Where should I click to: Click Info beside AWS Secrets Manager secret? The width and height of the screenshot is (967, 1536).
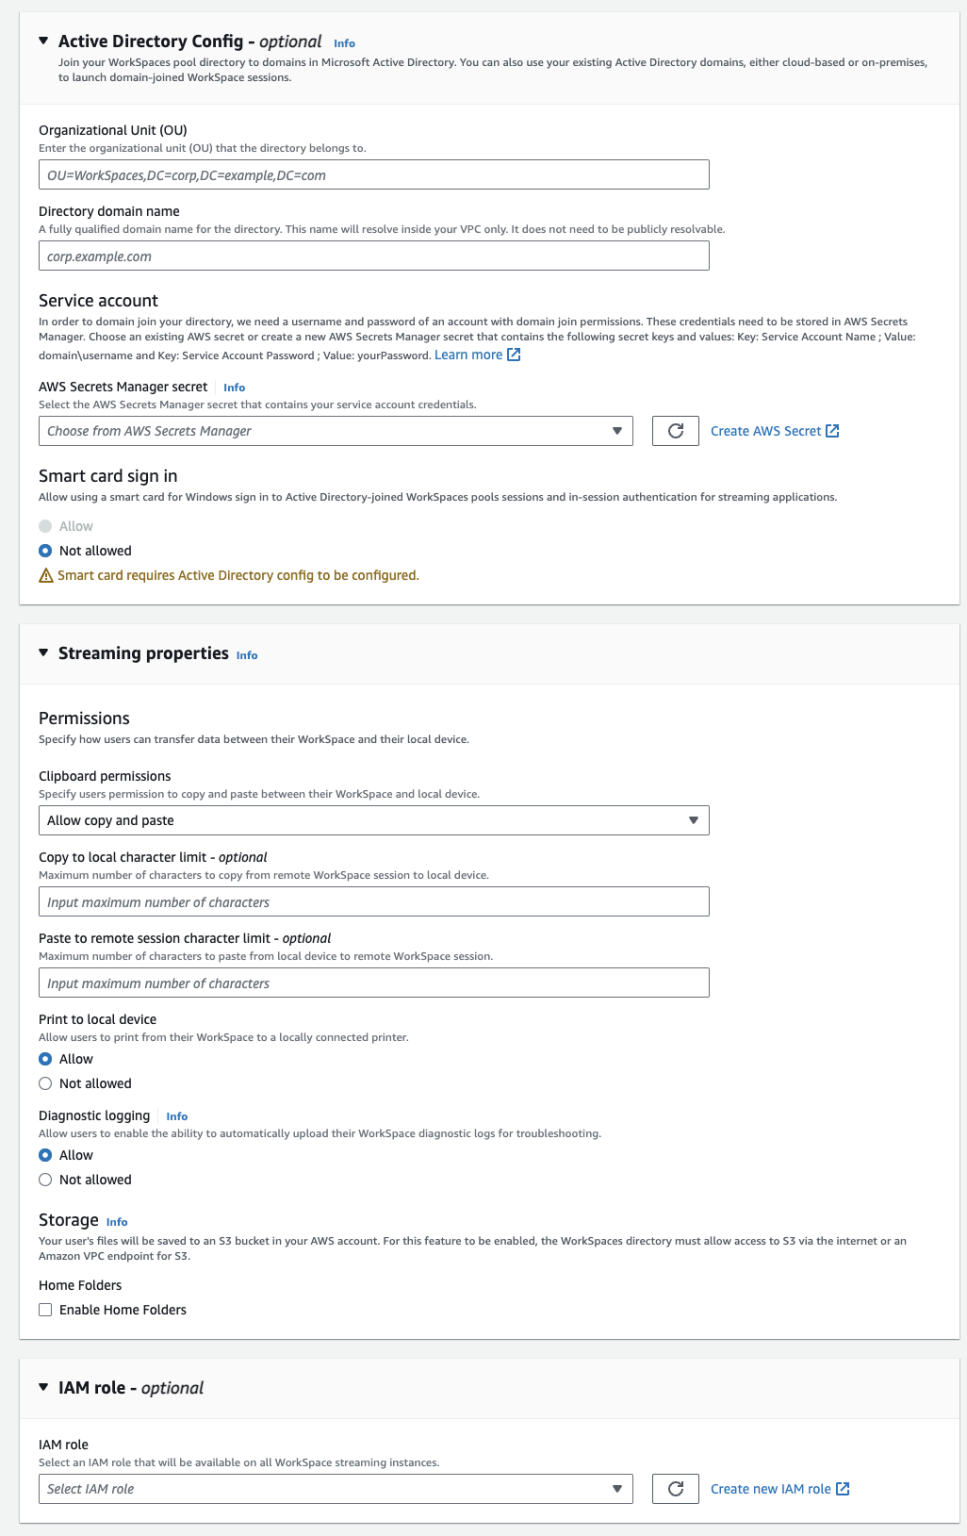click(x=233, y=388)
